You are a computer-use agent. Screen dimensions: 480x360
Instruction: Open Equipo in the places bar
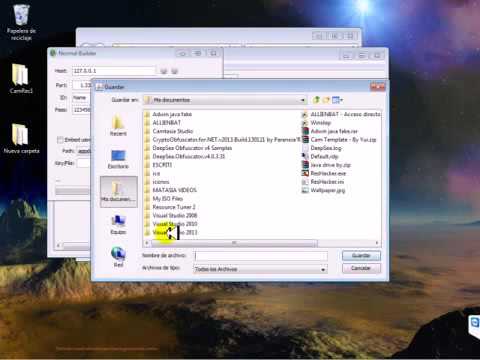pyautogui.click(x=118, y=224)
